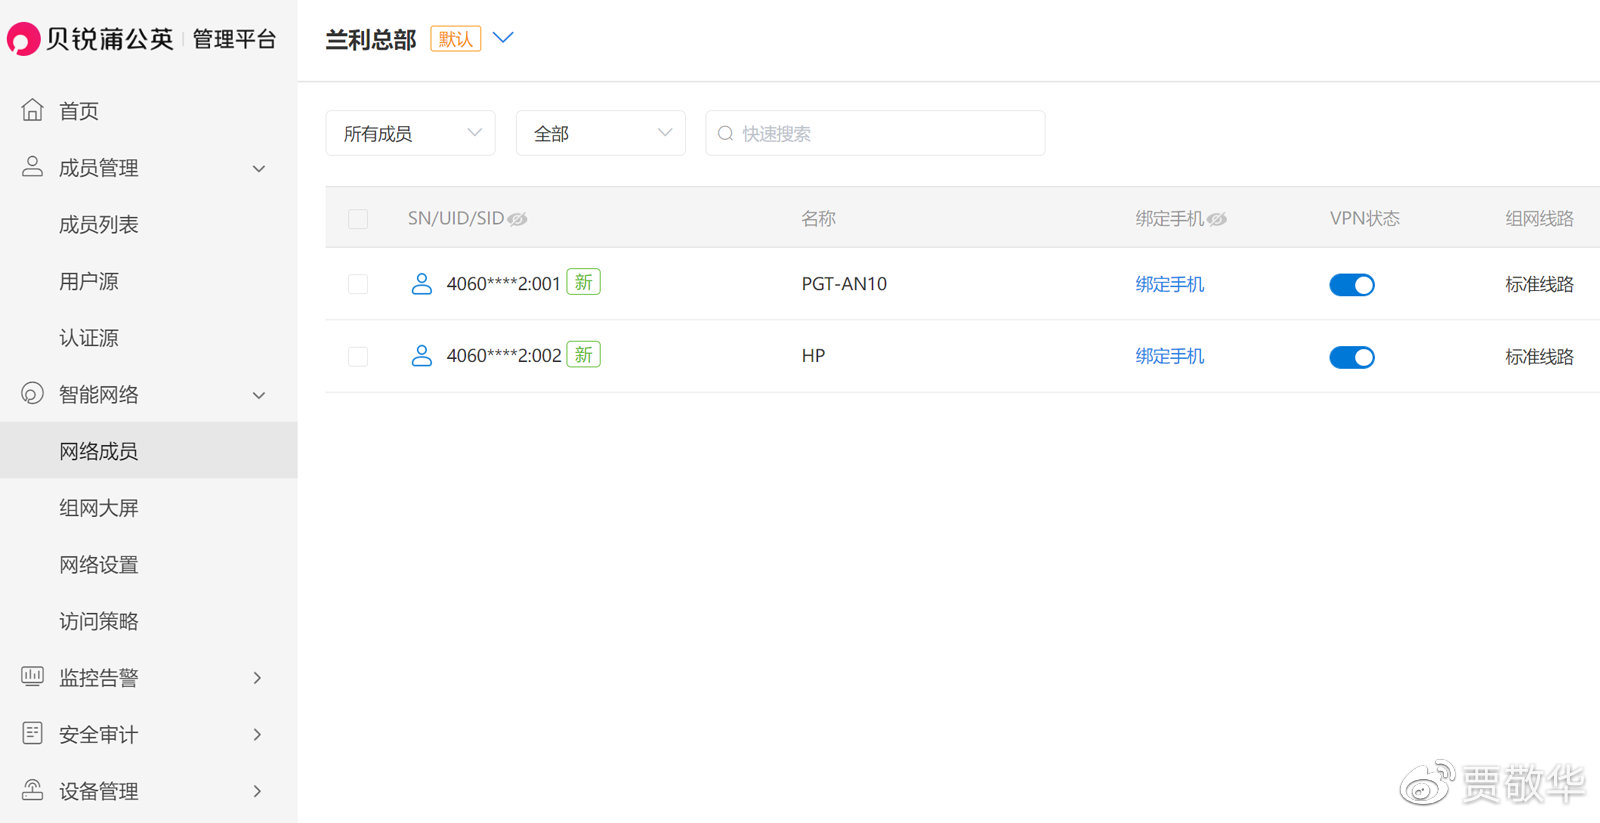Click the name HP

813,356
